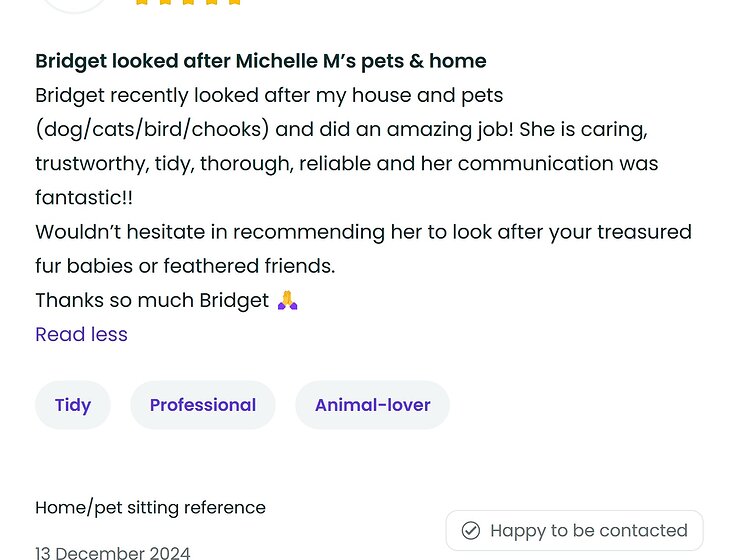Viewport: 730px width, 560px height.
Task: Click the Home/pet sitting reference label
Action: pyautogui.click(x=150, y=507)
